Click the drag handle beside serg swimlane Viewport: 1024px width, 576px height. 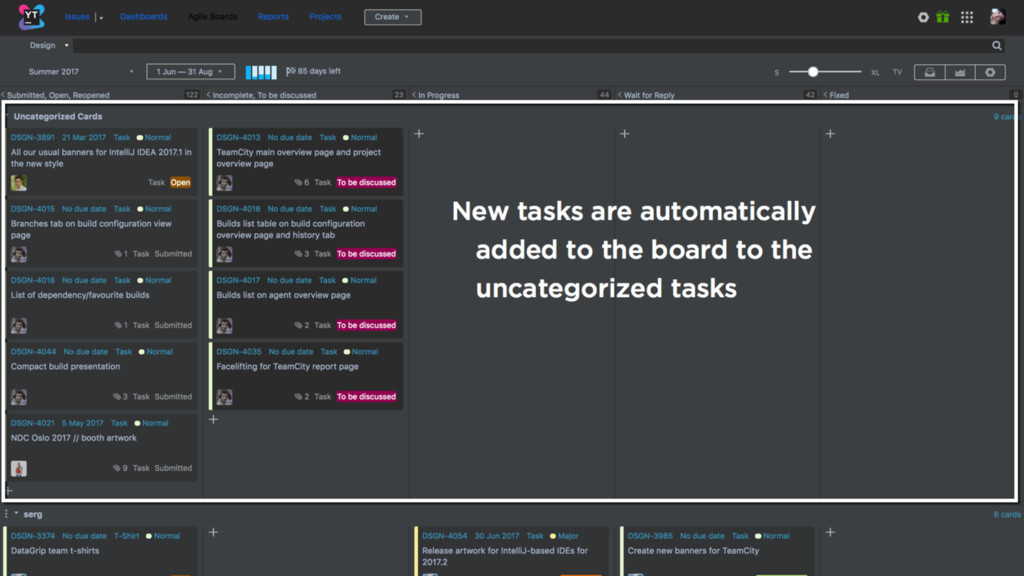tap(7, 514)
